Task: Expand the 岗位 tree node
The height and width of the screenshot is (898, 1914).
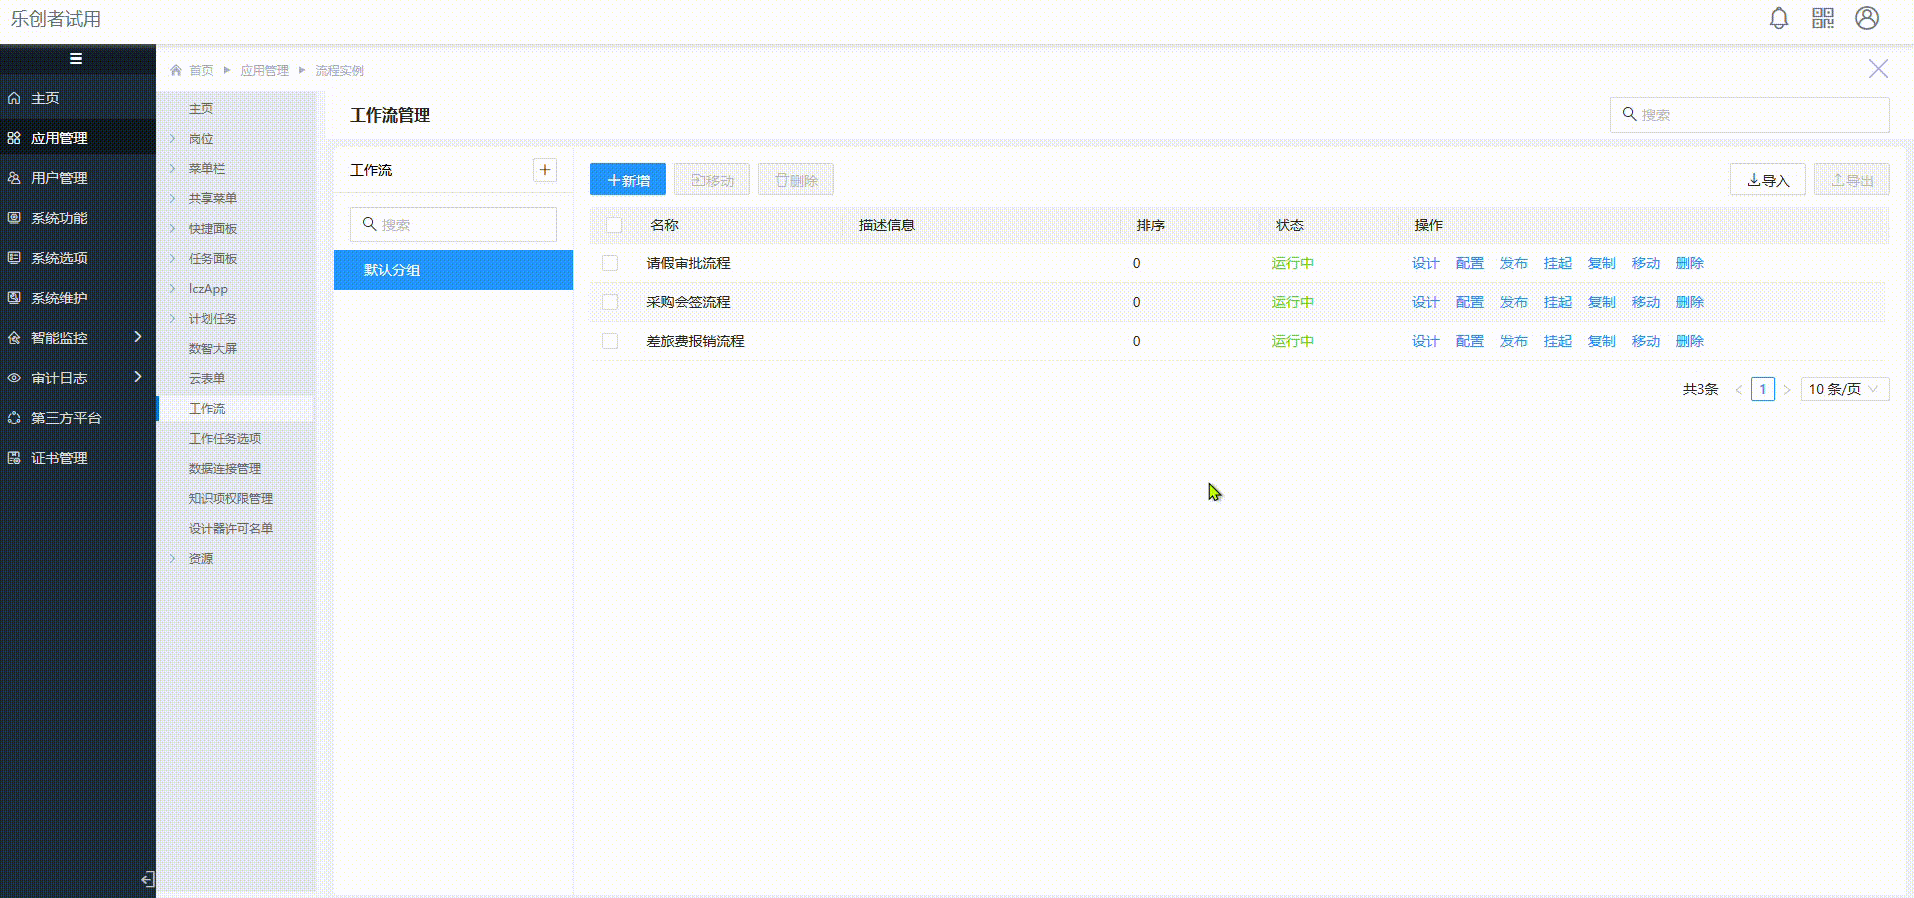Action: pos(173,139)
